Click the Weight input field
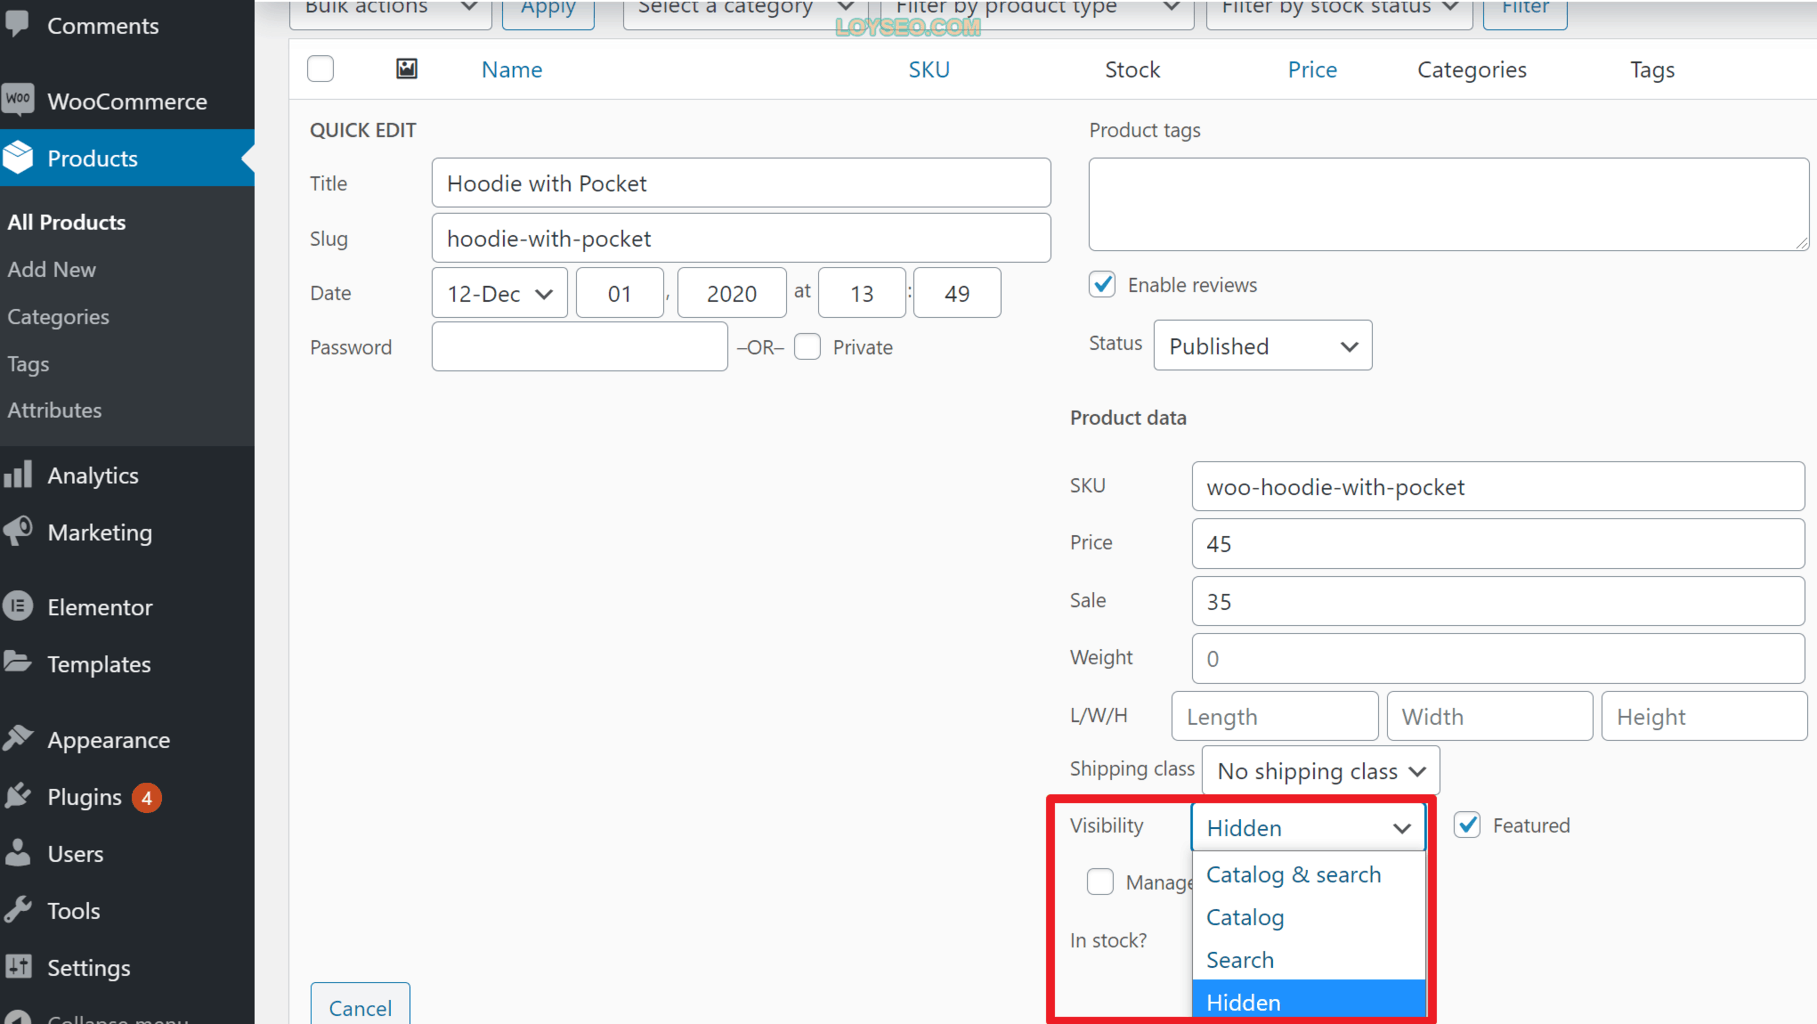1817x1024 pixels. click(1498, 658)
